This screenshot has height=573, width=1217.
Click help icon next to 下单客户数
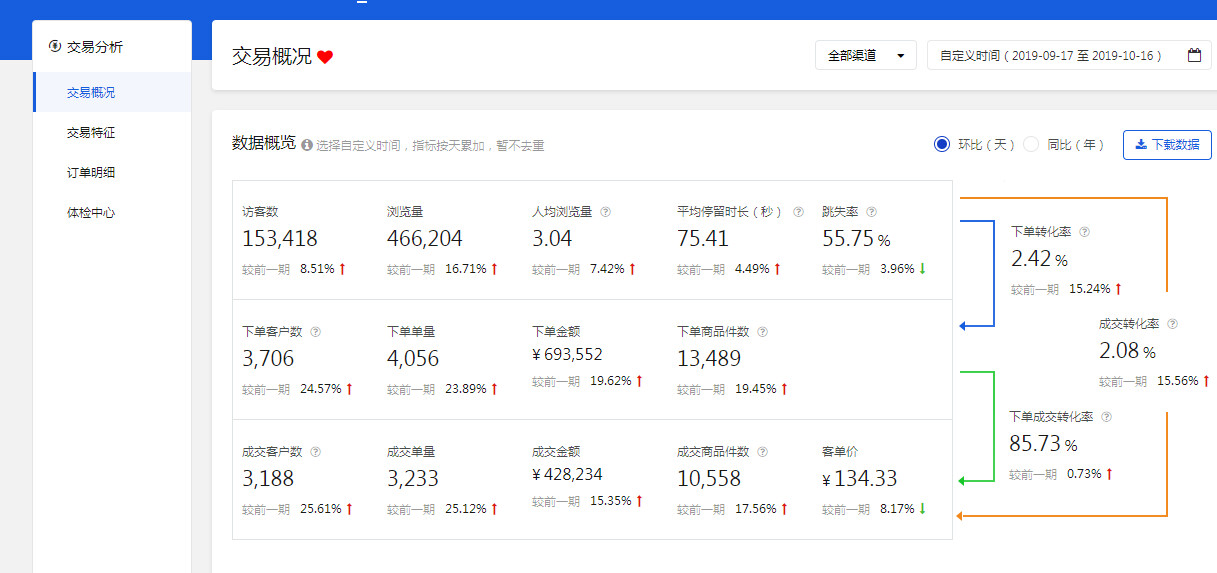pos(316,332)
